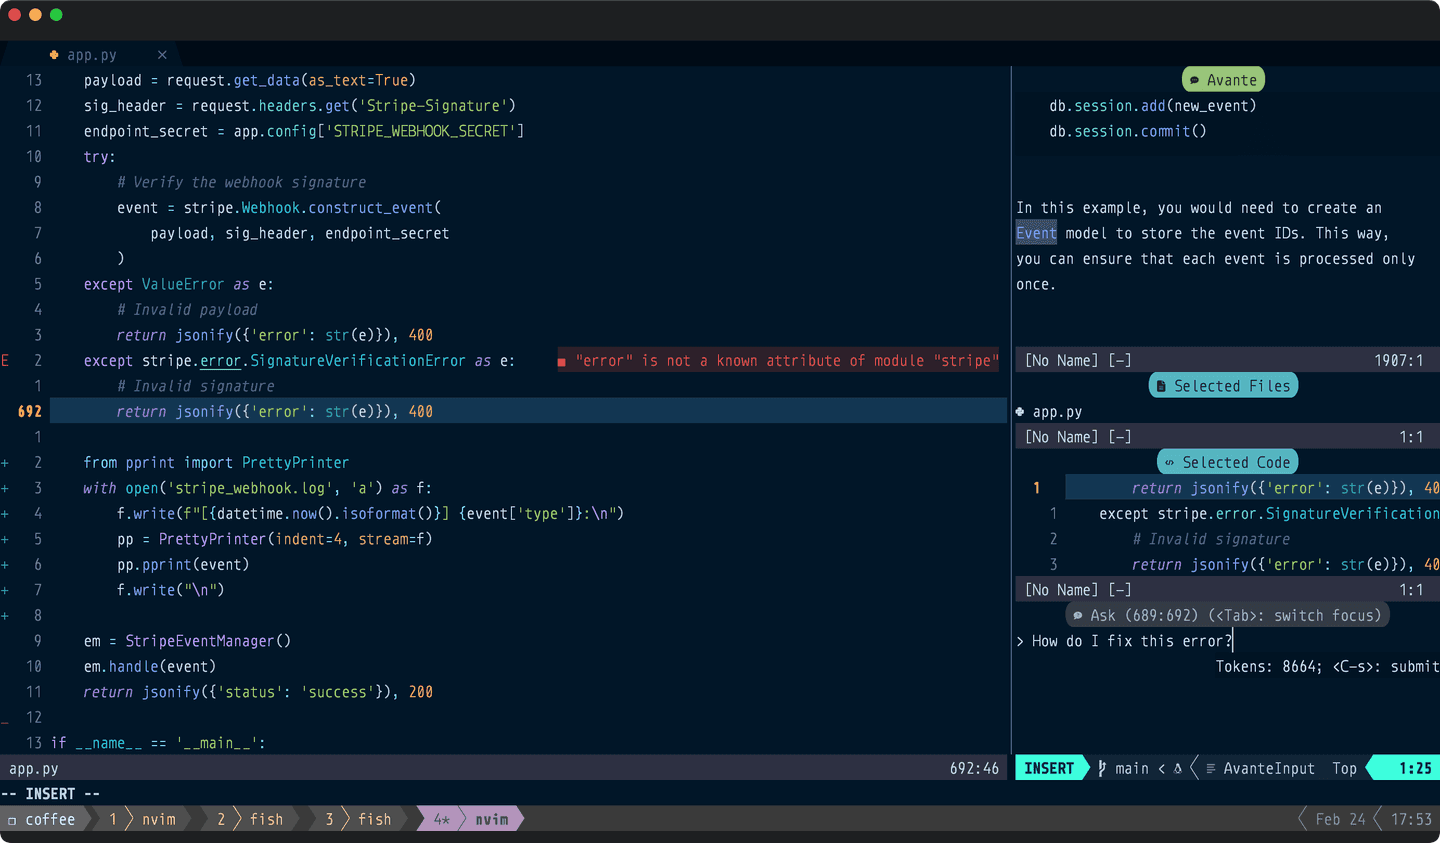Click the E error sign in the left gutter
The width and height of the screenshot is (1440, 843).
pyautogui.click(x=5, y=360)
